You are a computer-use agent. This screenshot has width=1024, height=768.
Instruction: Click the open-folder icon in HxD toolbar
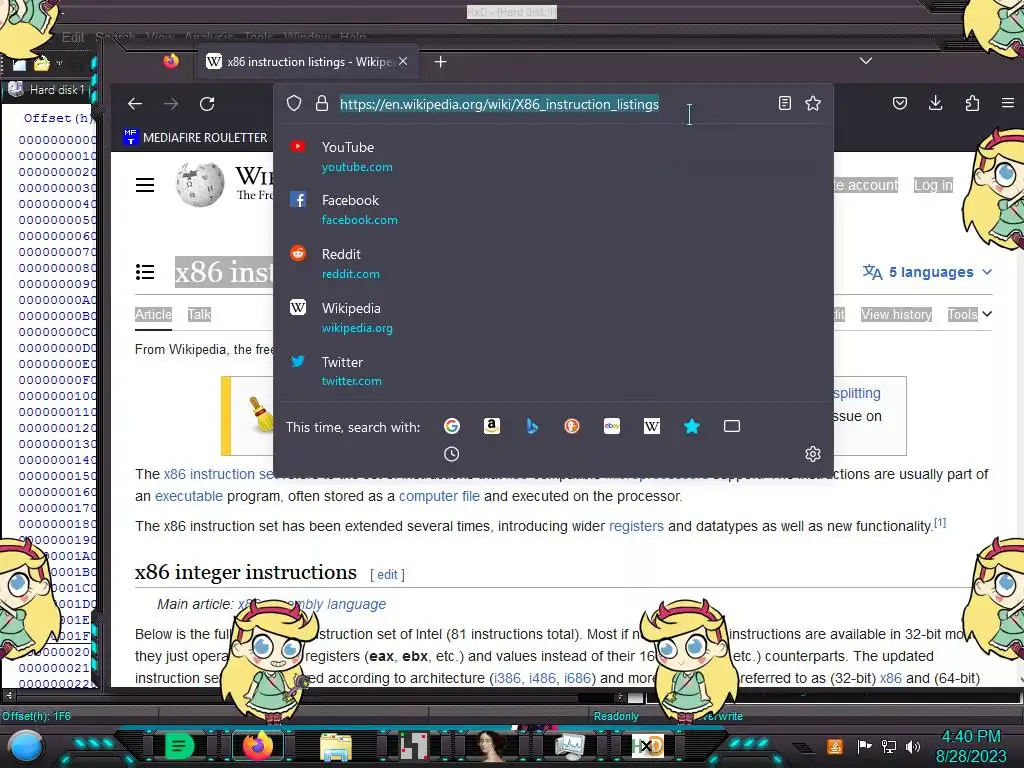point(42,63)
